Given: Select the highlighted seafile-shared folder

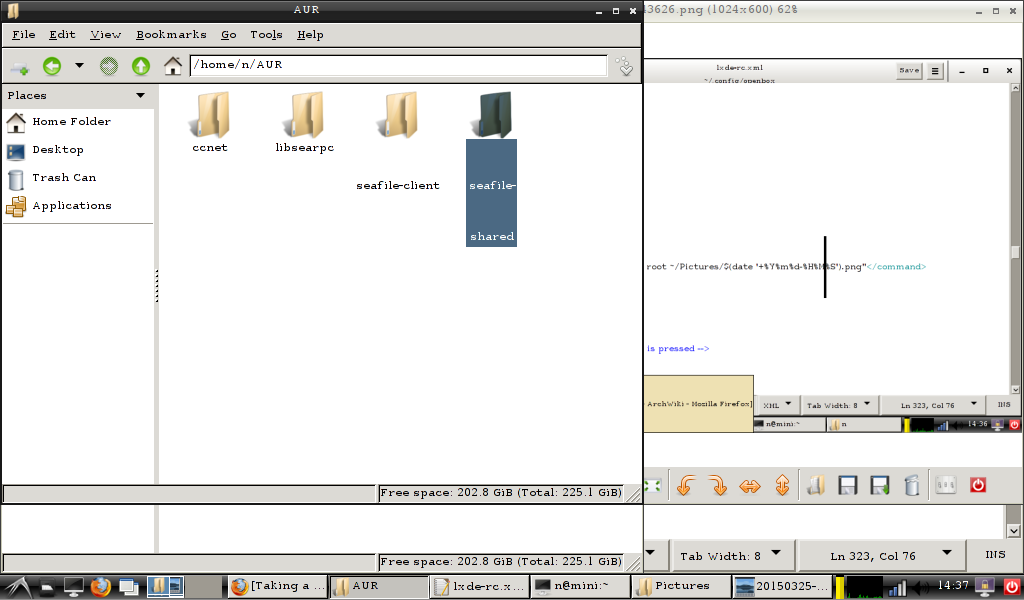Looking at the screenshot, I should (x=492, y=168).
